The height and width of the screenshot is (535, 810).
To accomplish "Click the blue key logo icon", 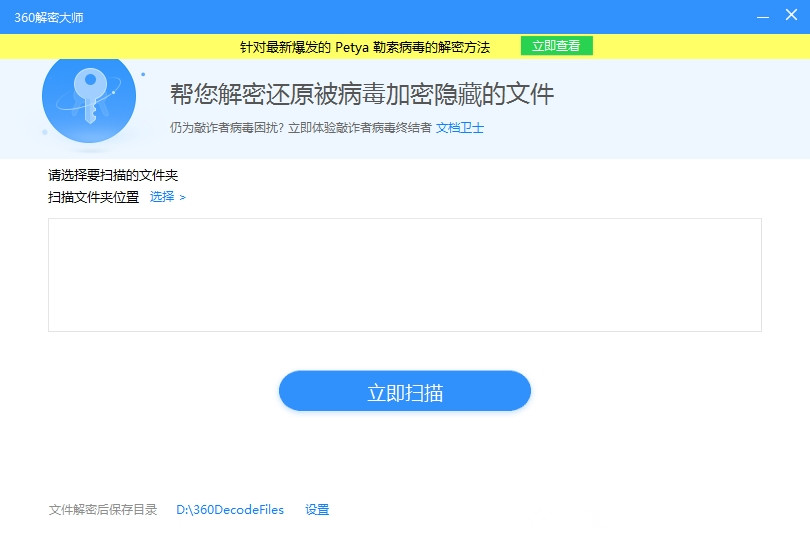I will (x=89, y=97).
